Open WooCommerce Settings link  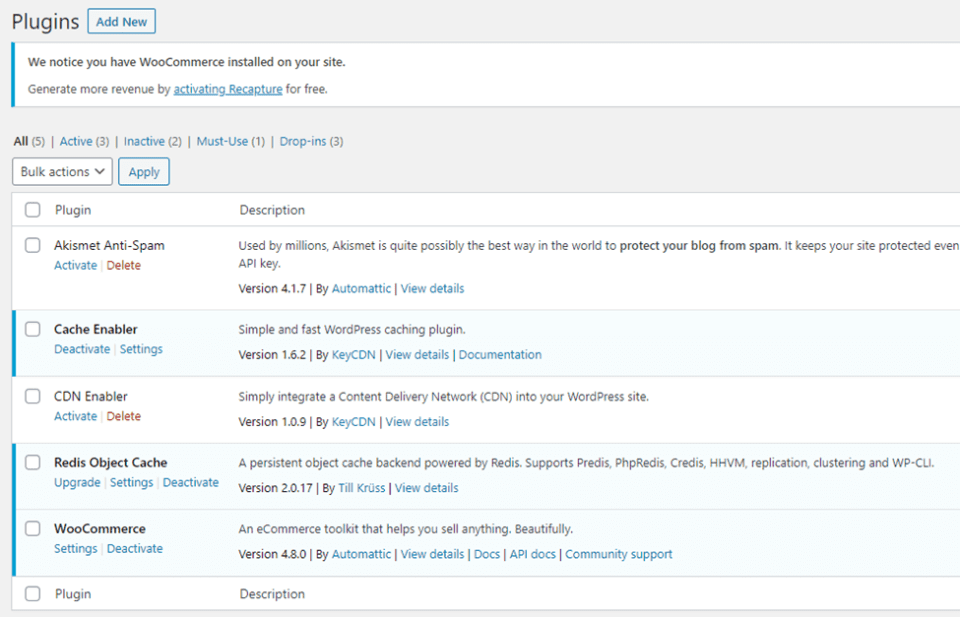tap(75, 549)
